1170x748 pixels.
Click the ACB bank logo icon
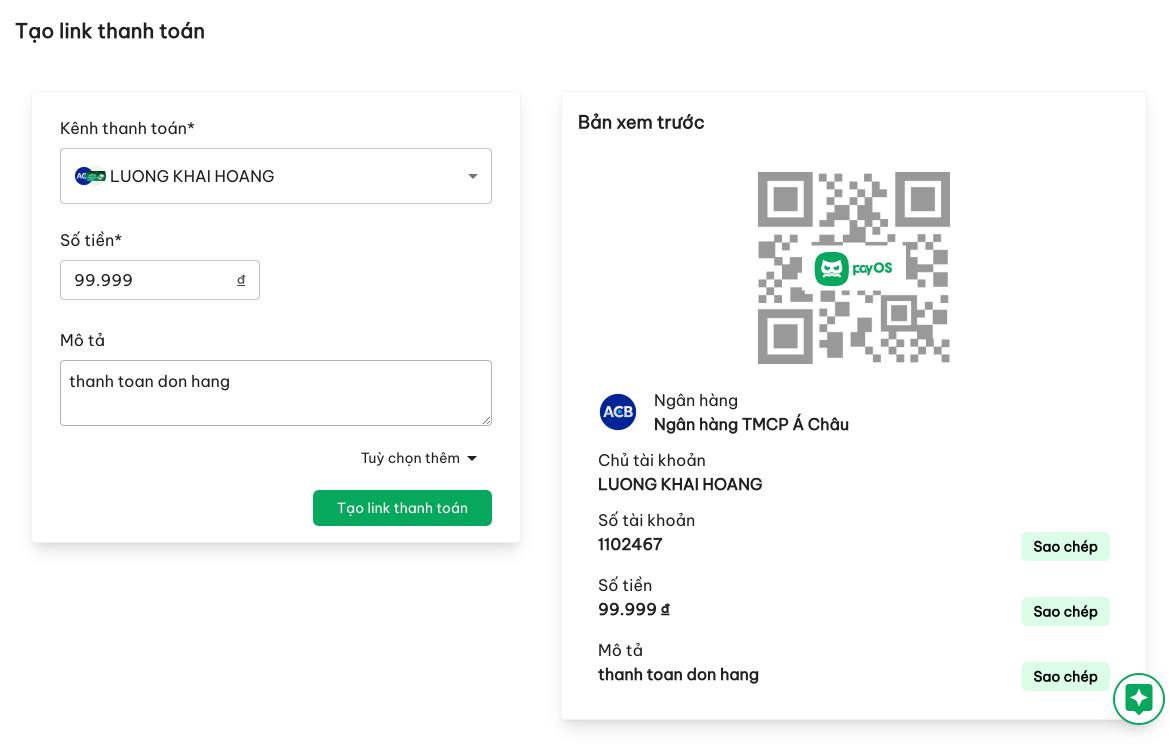click(x=618, y=412)
